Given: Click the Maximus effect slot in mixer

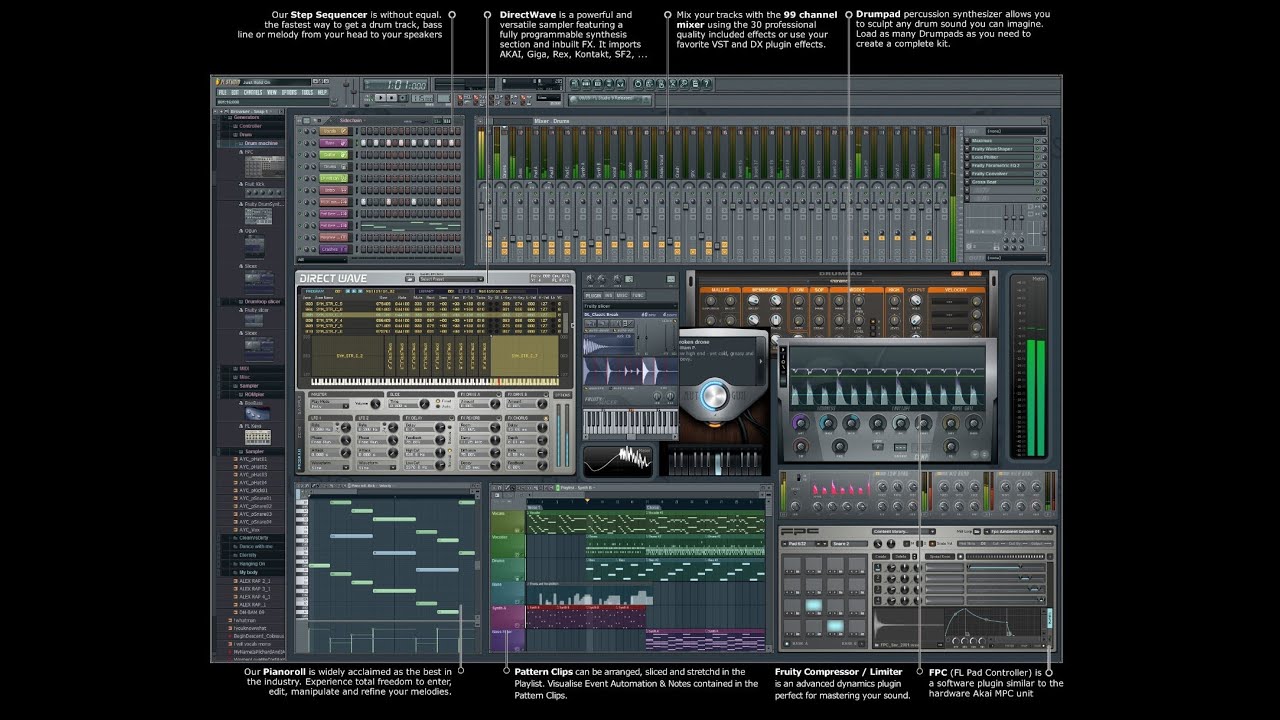Looking at the screenshot, I should click(x=1002, y=141).
